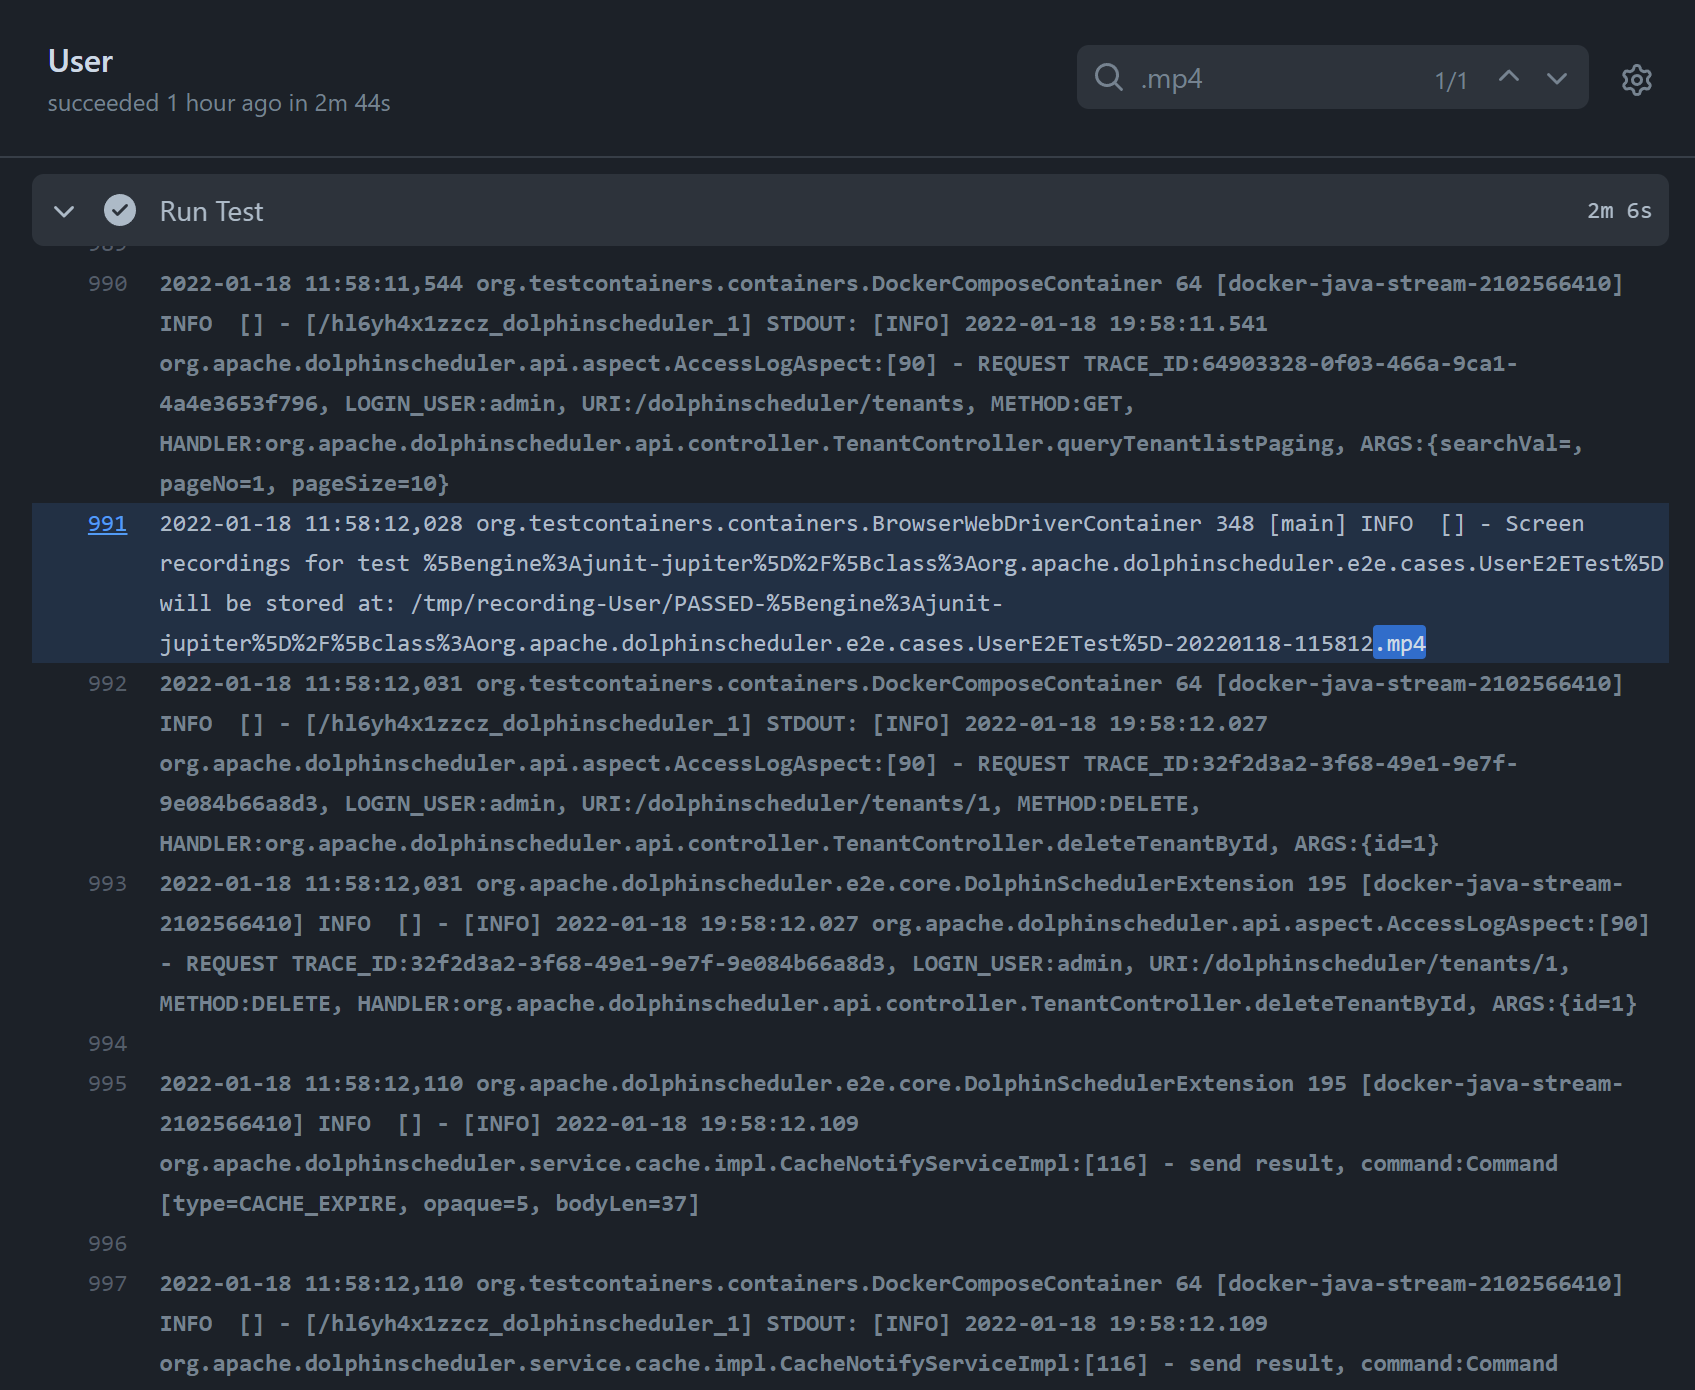Click the magnifier icon in the log search box
The width and height of the screenshot is (1695, 1390).
[1108, 78]
